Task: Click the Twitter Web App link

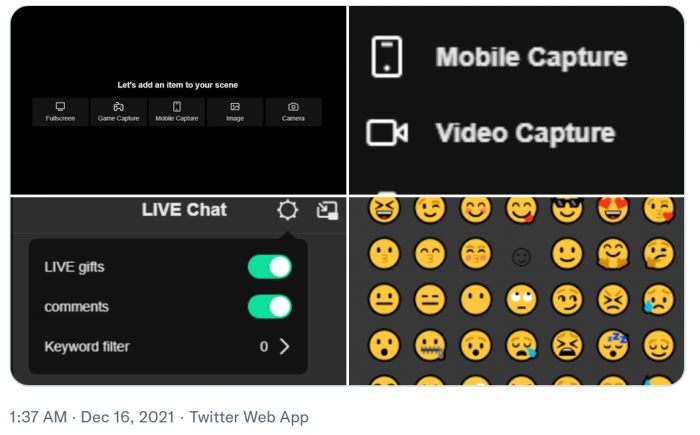Action: [249, 417]
